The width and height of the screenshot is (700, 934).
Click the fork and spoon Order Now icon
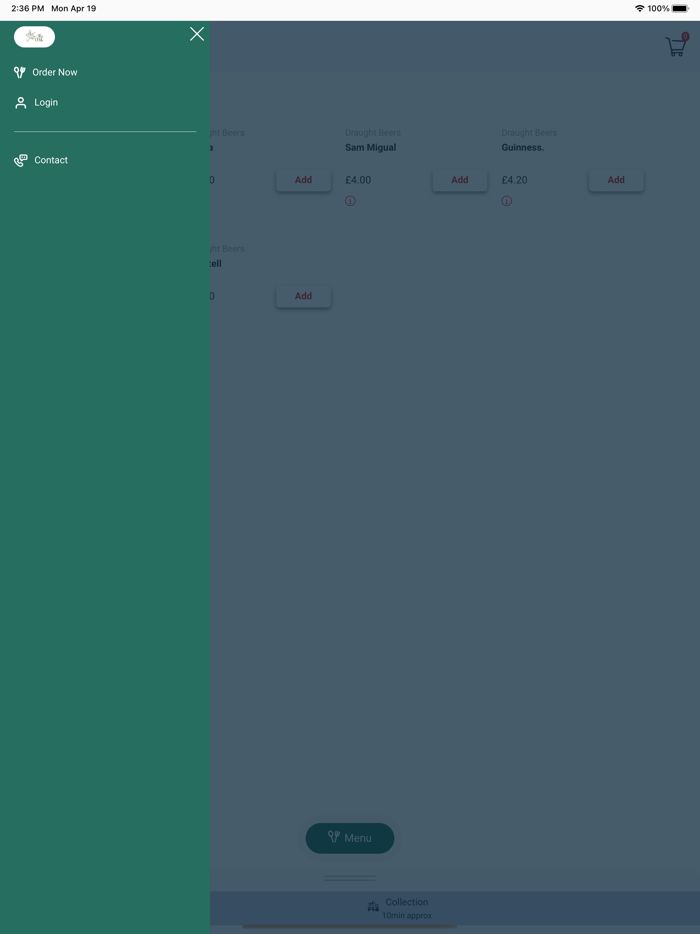point(20,72)
